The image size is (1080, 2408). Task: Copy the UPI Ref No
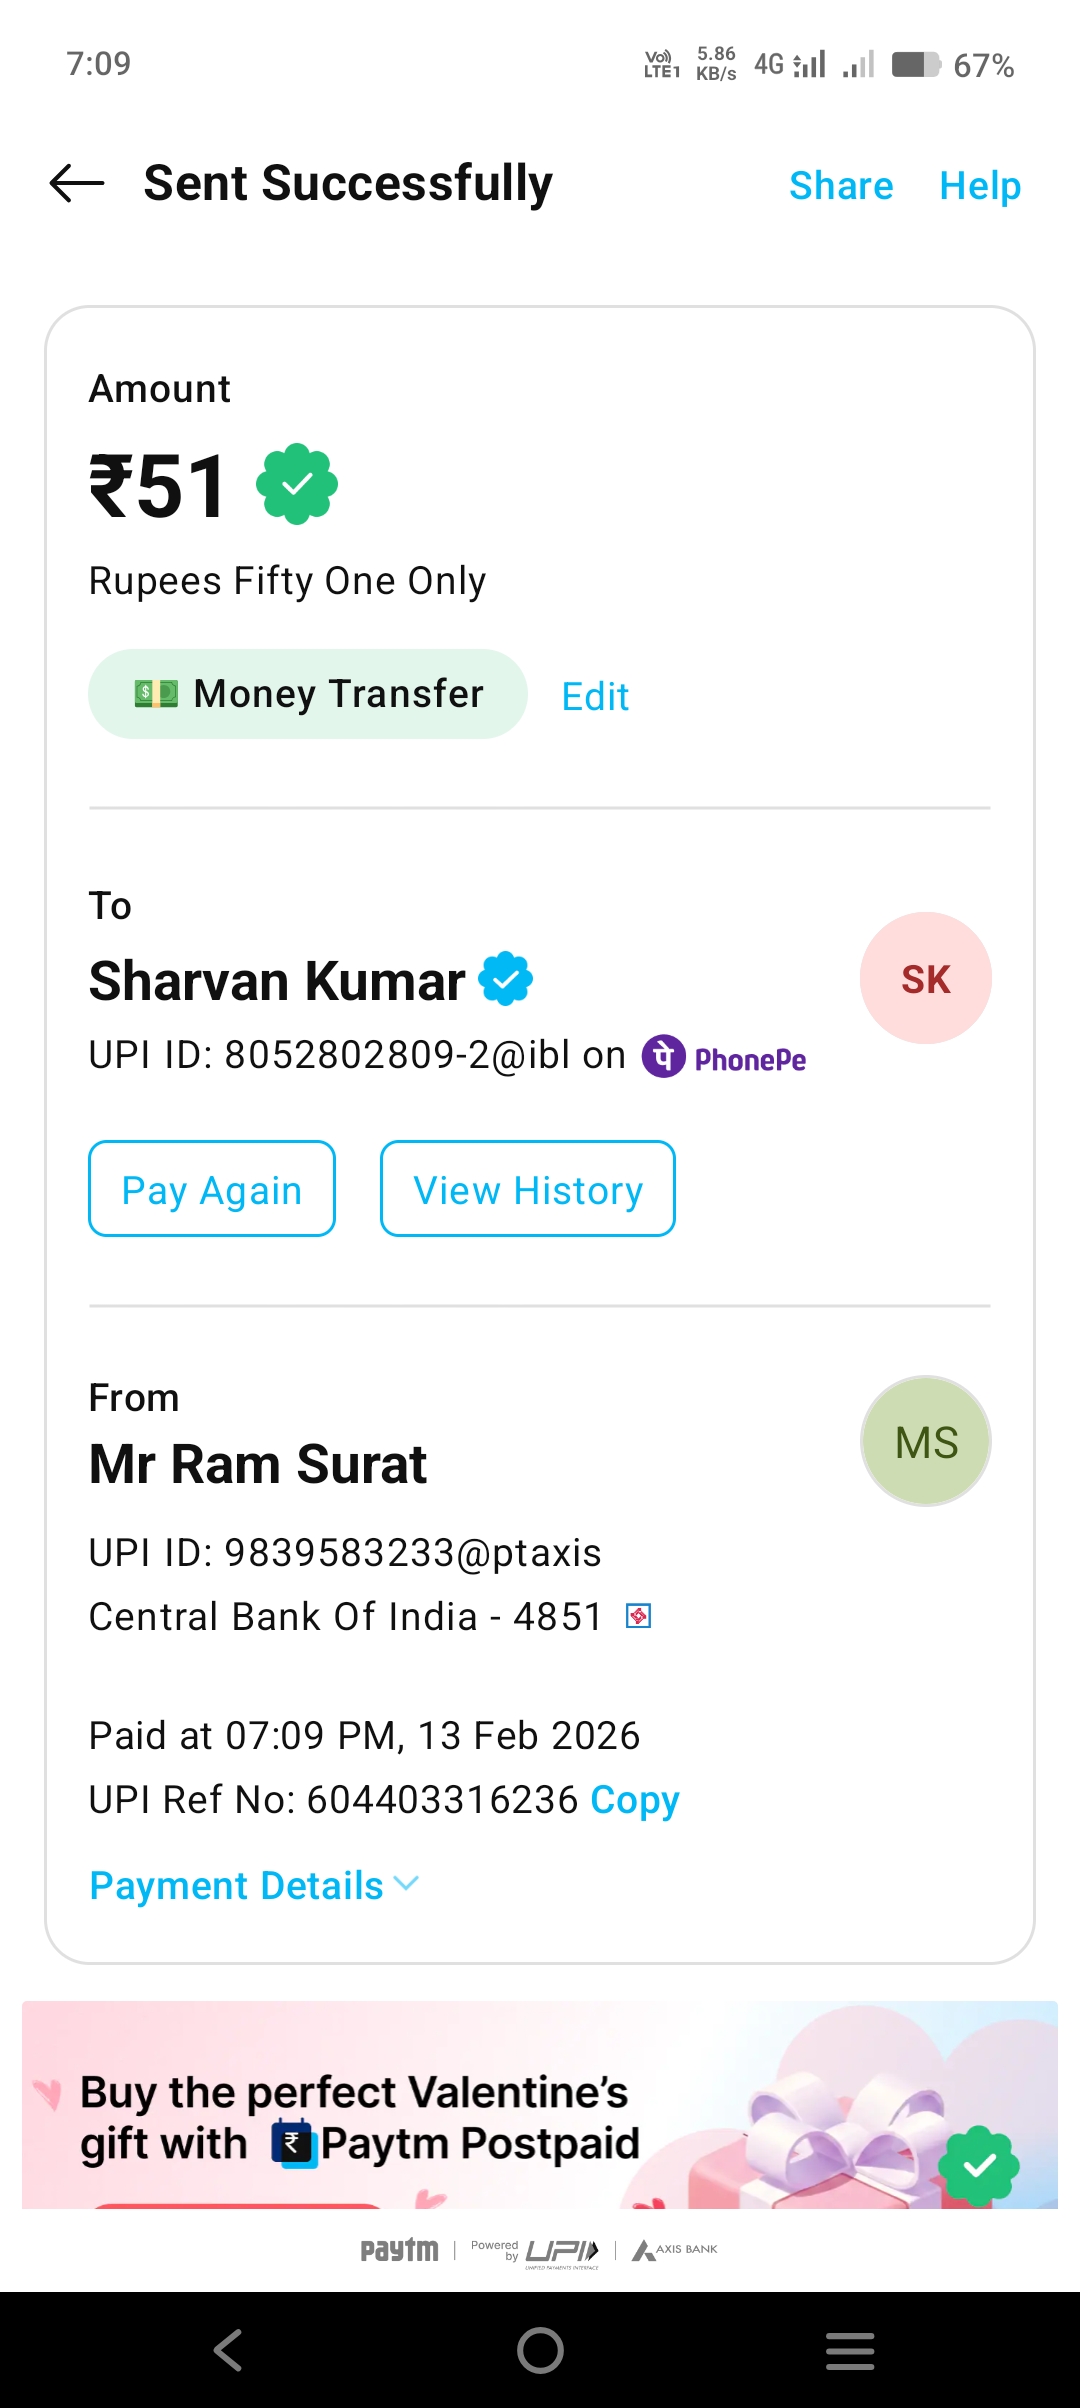click(635, 1800)
